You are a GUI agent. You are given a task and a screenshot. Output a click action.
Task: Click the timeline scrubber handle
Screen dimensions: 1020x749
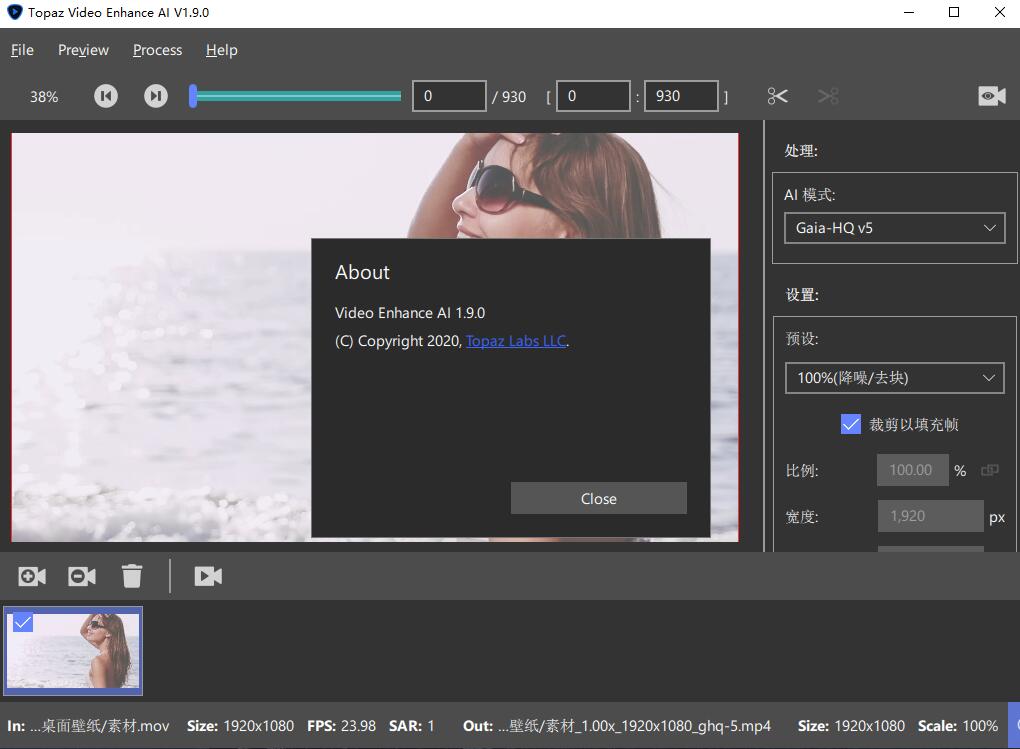193,96
